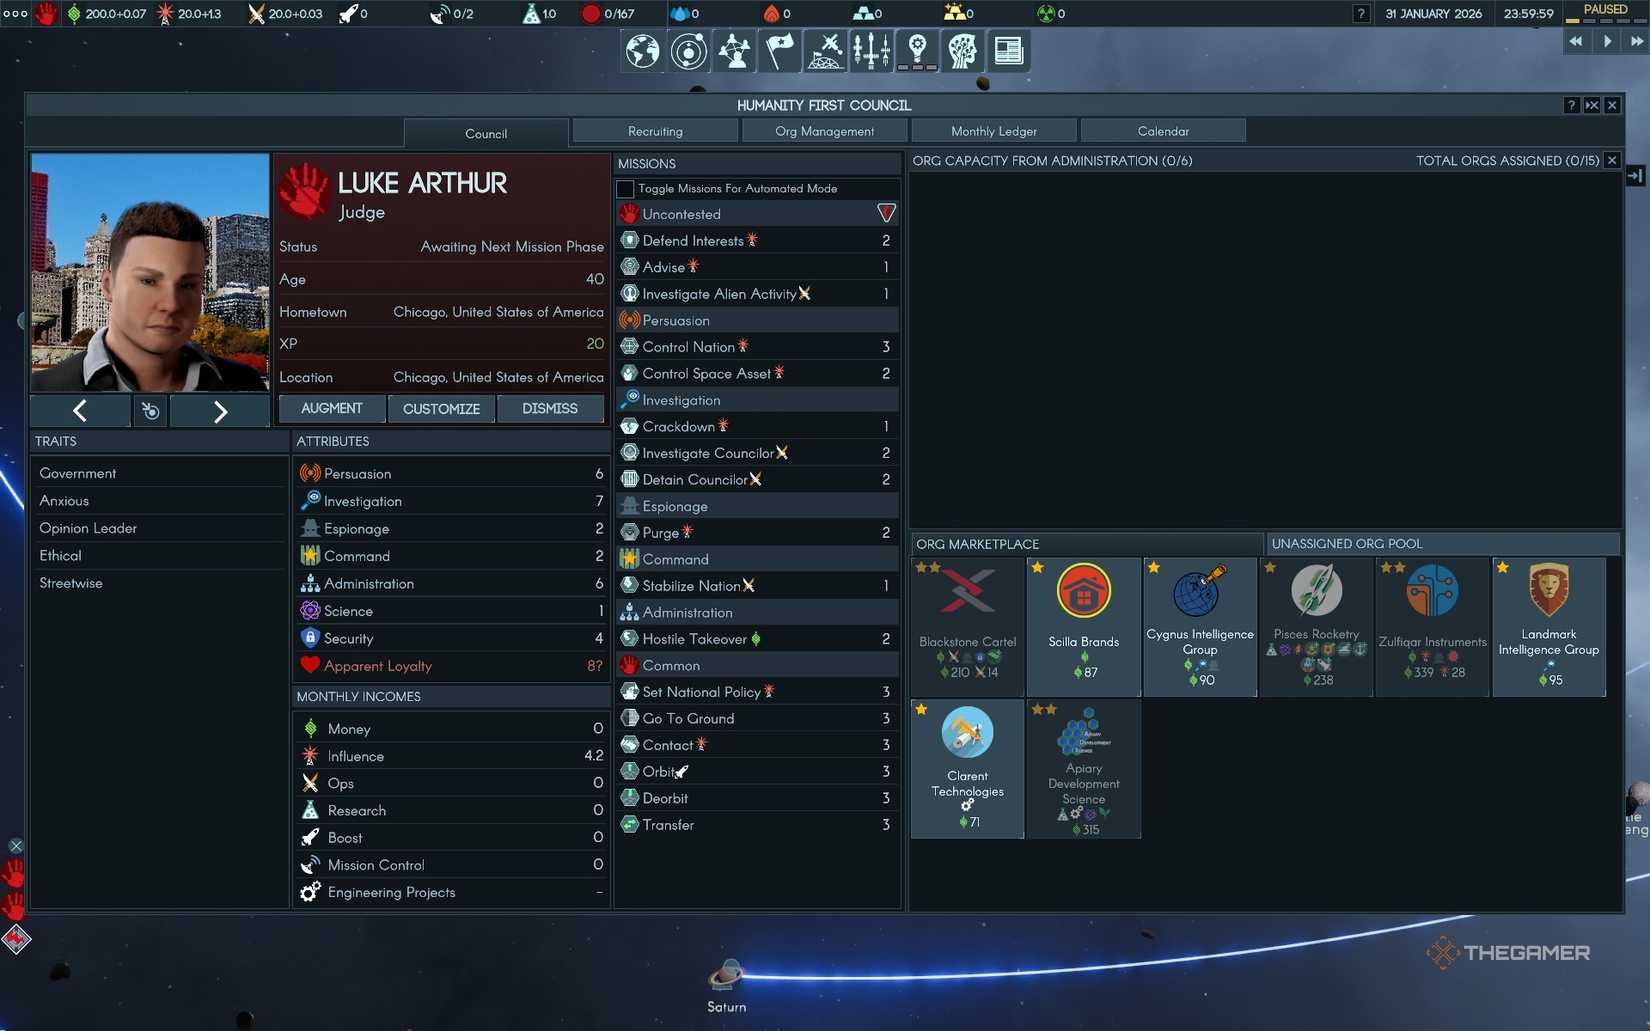This screenshot has height=1031, width=1650.
Task: Open the Earth globe view icon
Action: [x=642, y=51]
